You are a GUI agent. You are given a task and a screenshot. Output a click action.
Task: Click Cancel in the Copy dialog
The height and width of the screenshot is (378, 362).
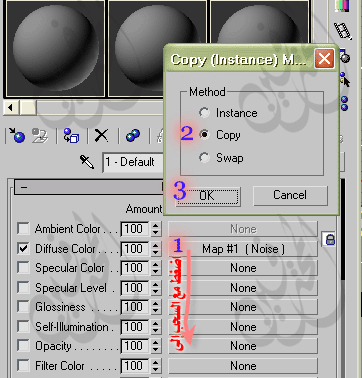tap(290, 195)
